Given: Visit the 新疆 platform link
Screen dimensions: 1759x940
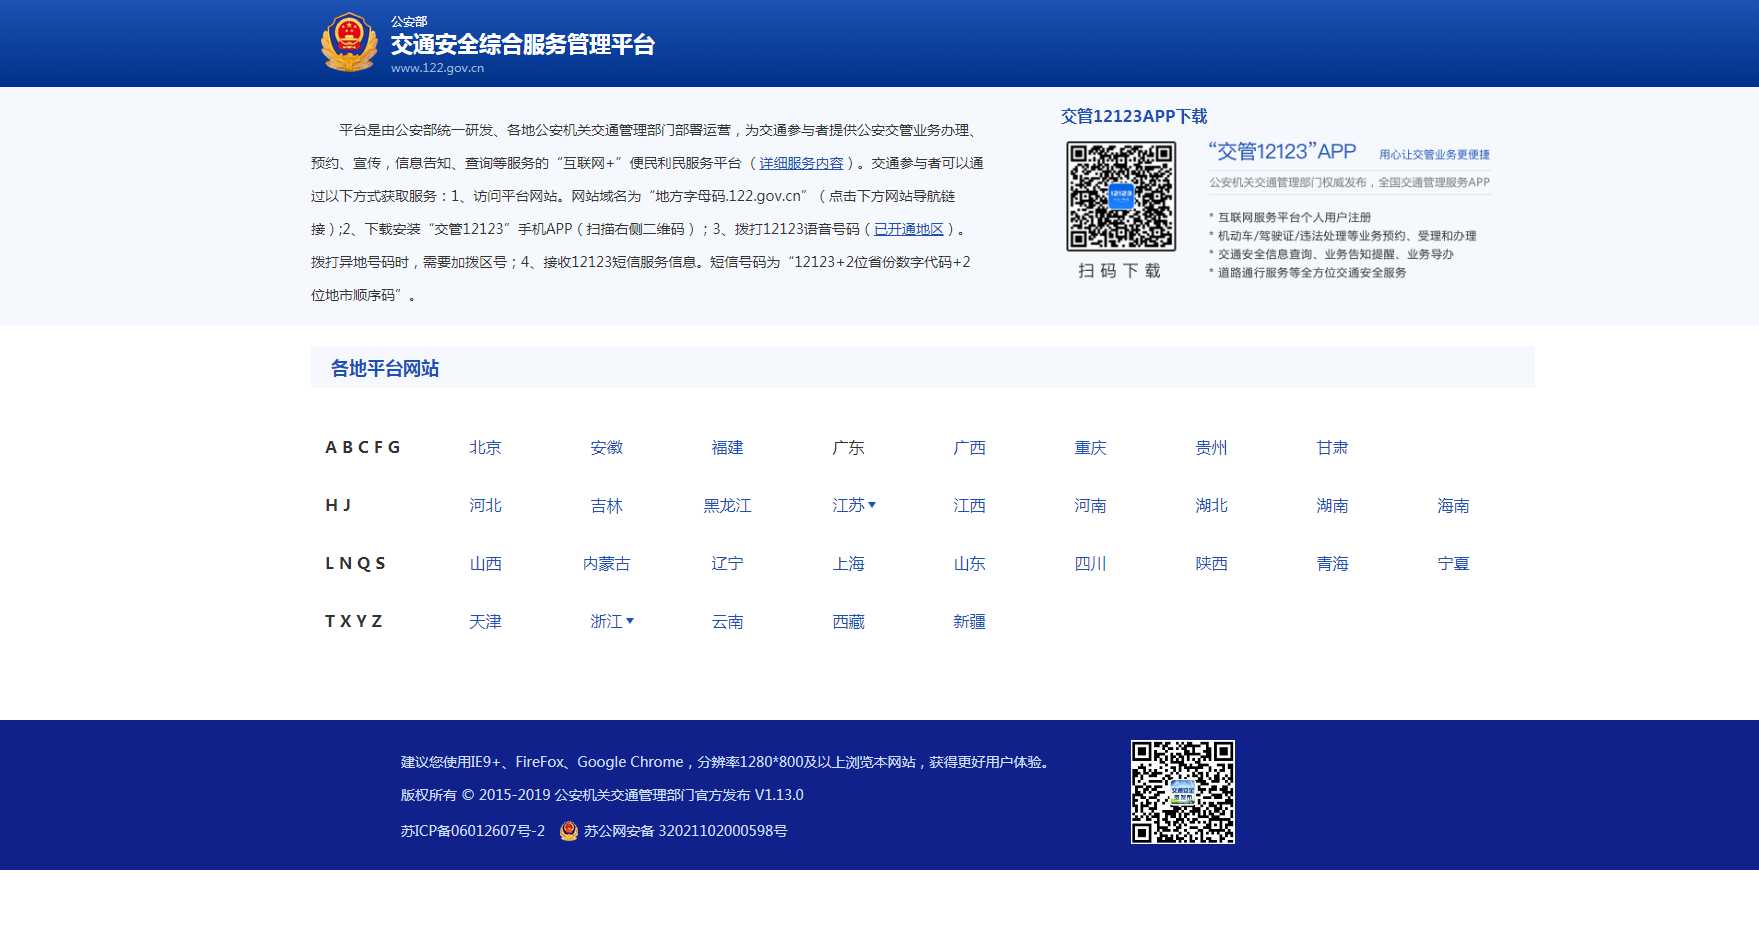Looking at the screenshot, I should [969, 622].
